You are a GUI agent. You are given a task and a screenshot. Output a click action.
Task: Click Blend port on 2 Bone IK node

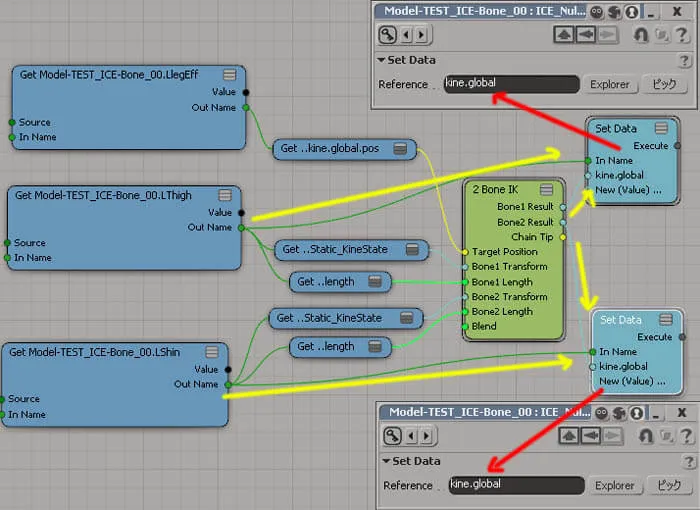pyautogui.click(x=465, y=326)
